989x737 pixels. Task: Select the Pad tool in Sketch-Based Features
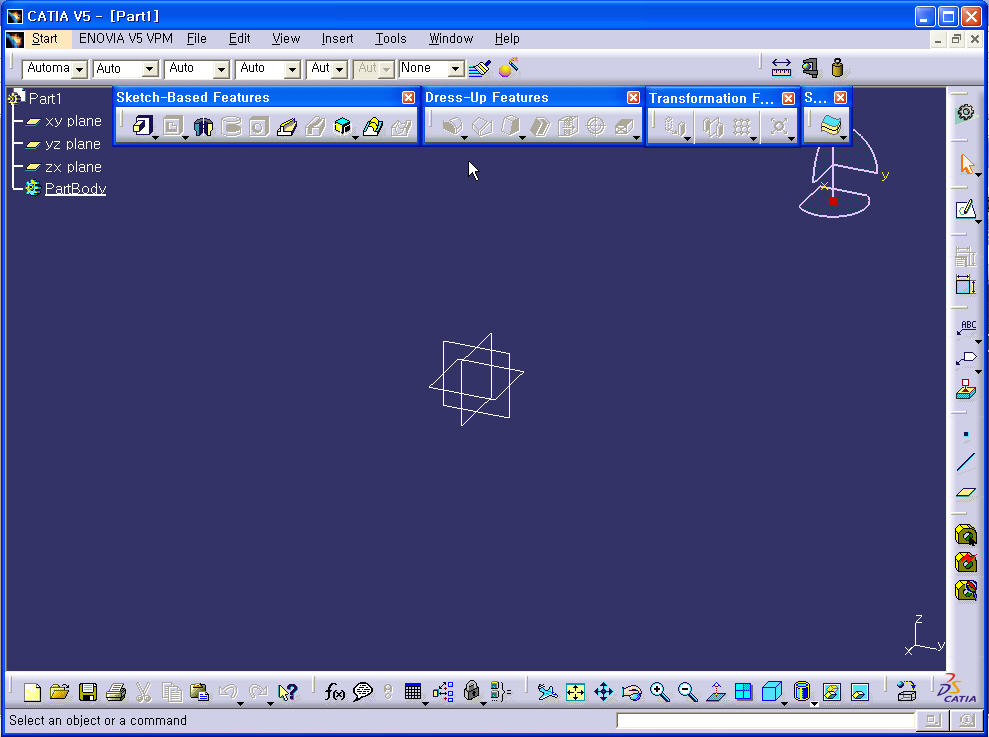pos(142,126)
